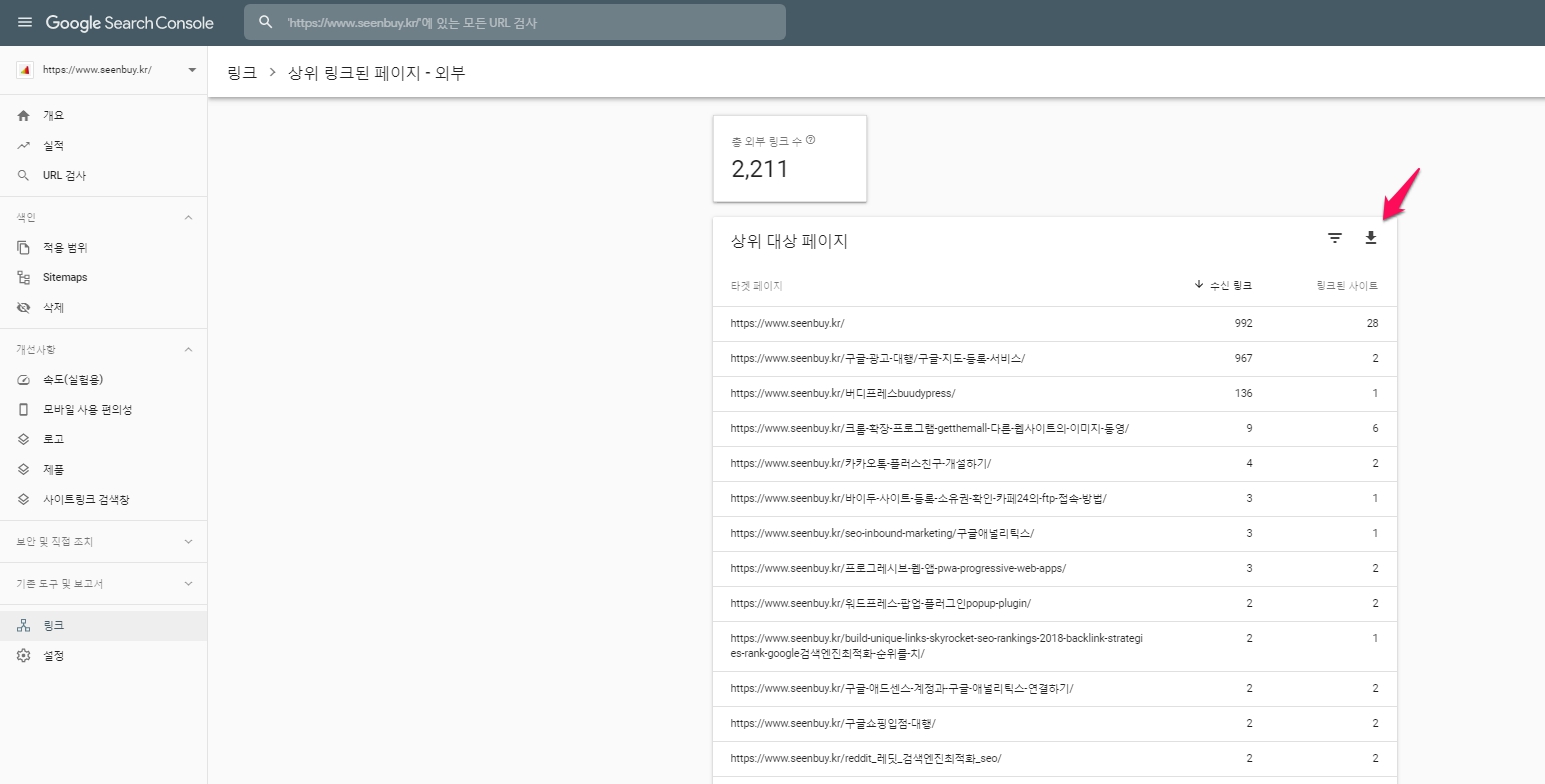The height and width of the screenshot is (784, 1545).
Task: Collapse the 개선사항 section
Action: click(188, 350)
